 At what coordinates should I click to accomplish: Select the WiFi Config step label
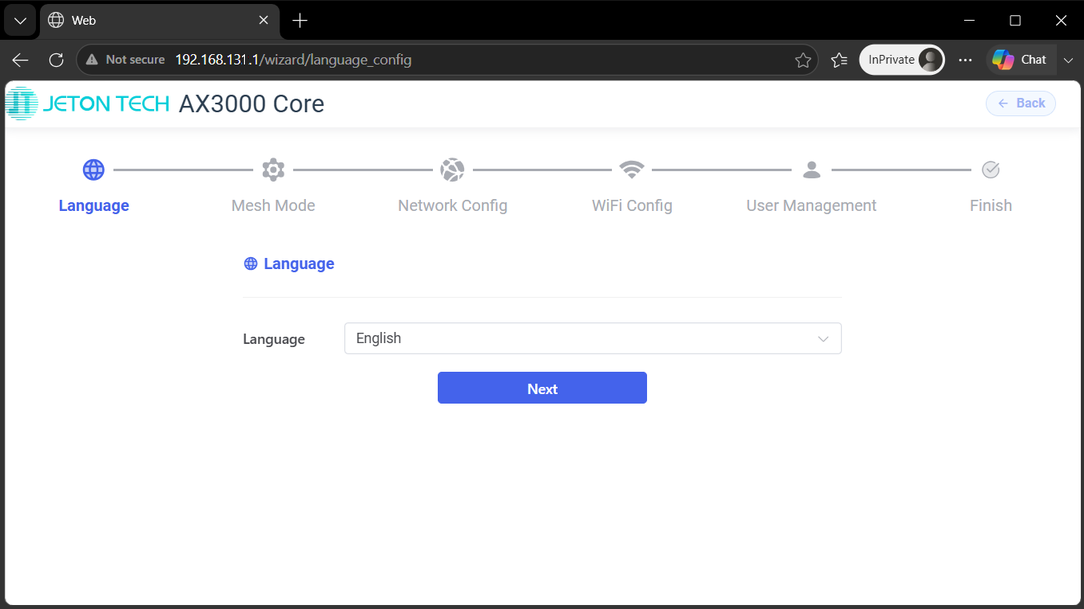click(632, 205)
